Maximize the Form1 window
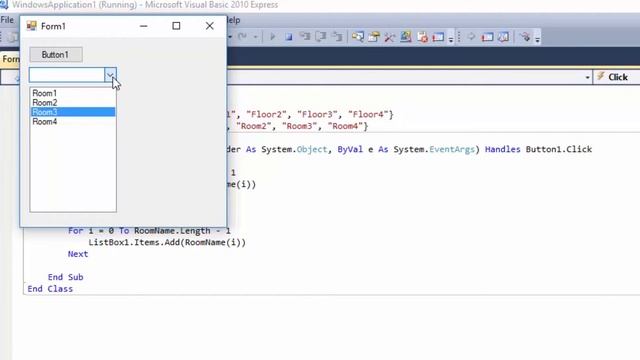Screen dimensions: 640x360 pos(176,26)
